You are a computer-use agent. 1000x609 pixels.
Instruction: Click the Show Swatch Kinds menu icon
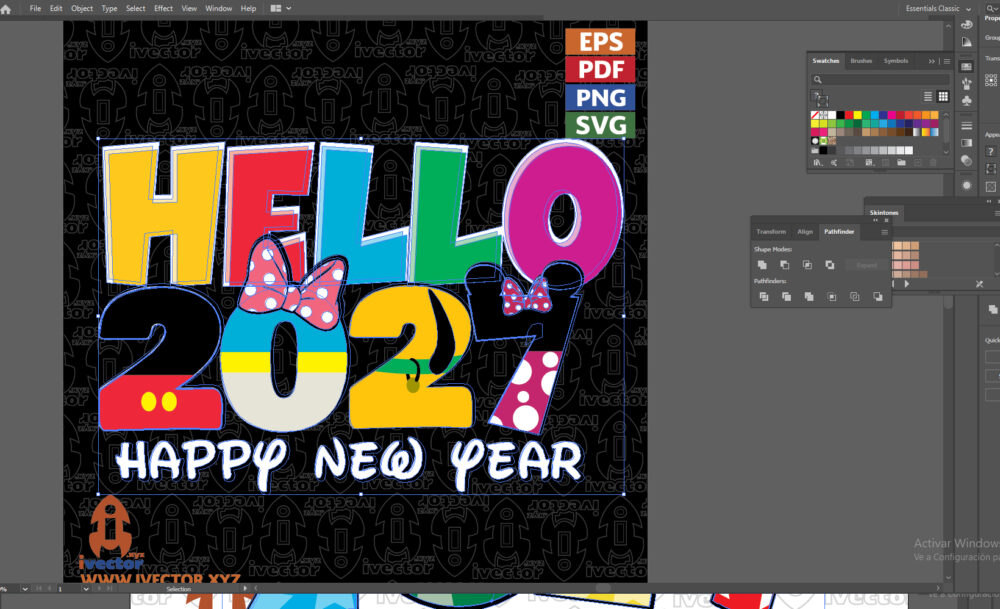(869, 163)
